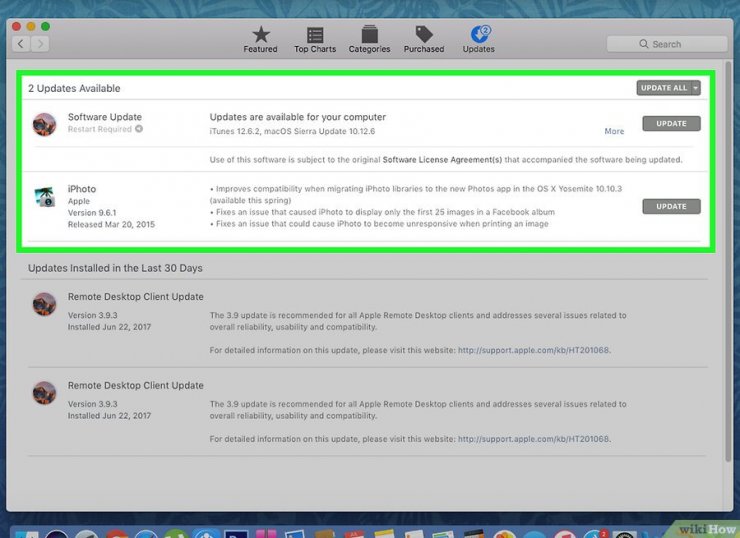The width and height of the screenshot is (740, 538).
Task: Open the Featured section star icon
Action: coord(260,36)
